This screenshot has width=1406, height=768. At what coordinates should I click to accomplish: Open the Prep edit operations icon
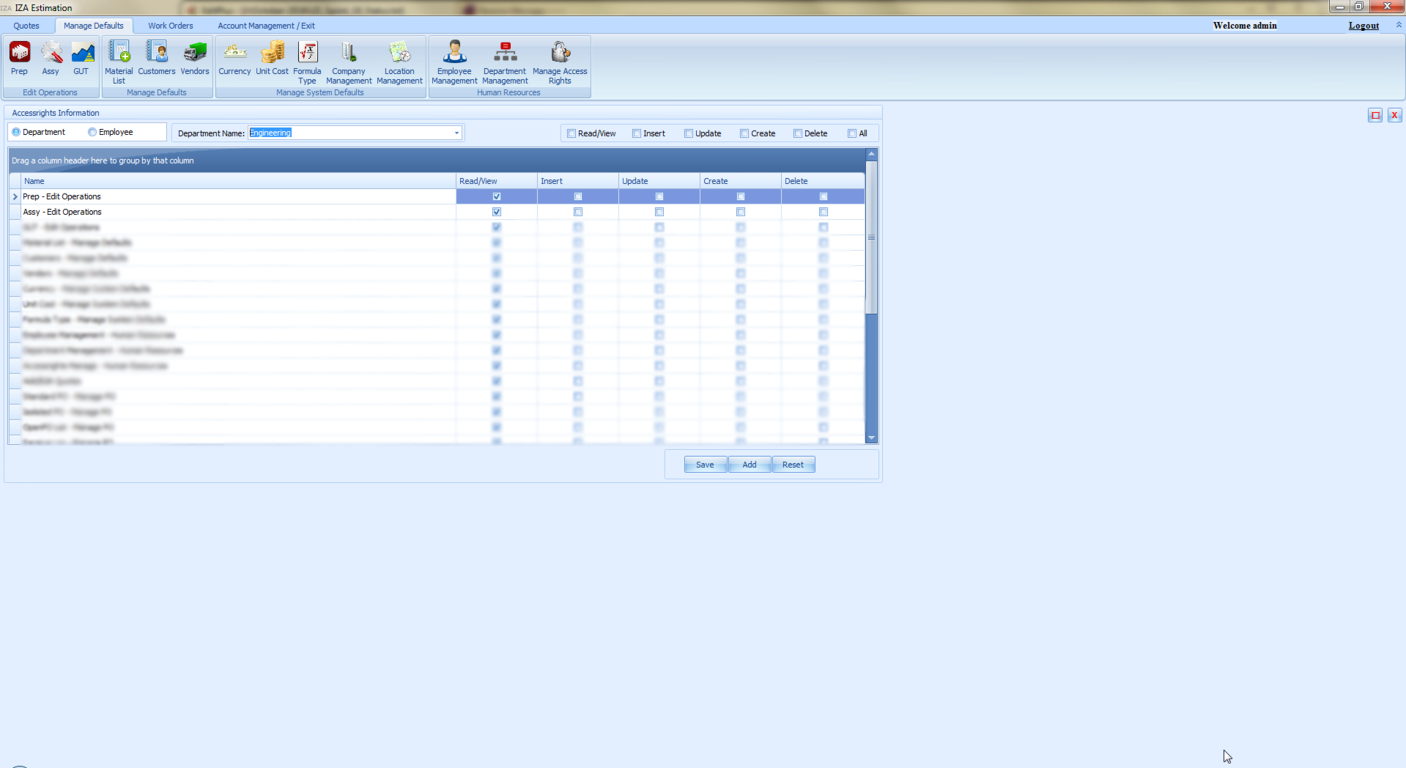click(19, 58)
